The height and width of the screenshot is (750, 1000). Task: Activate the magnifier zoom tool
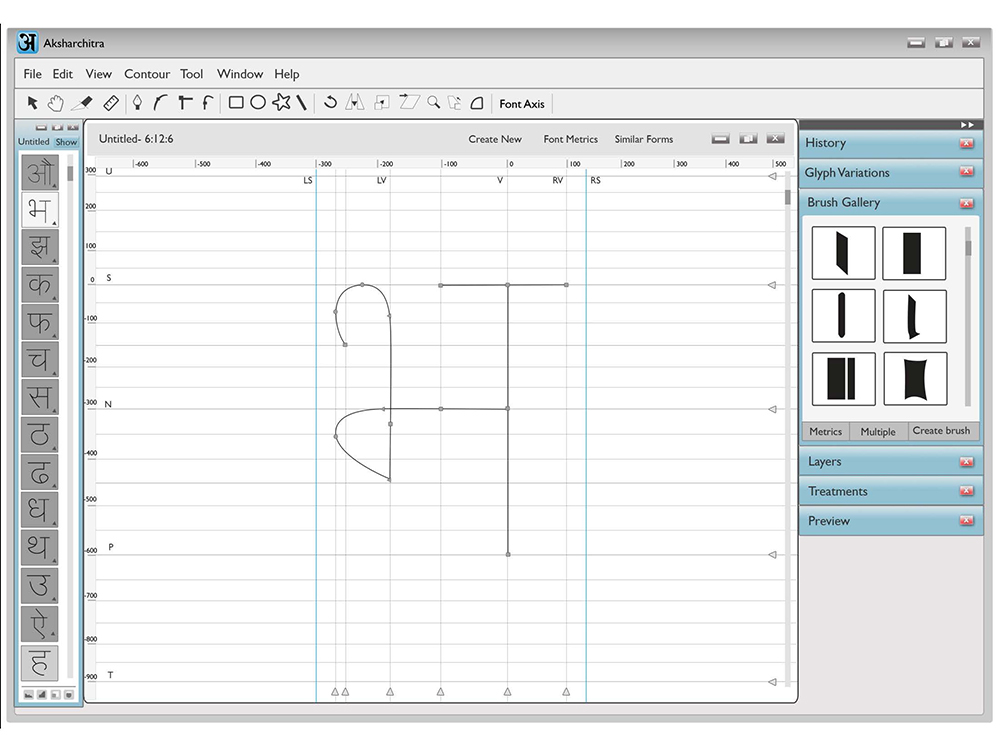[434, 102]
